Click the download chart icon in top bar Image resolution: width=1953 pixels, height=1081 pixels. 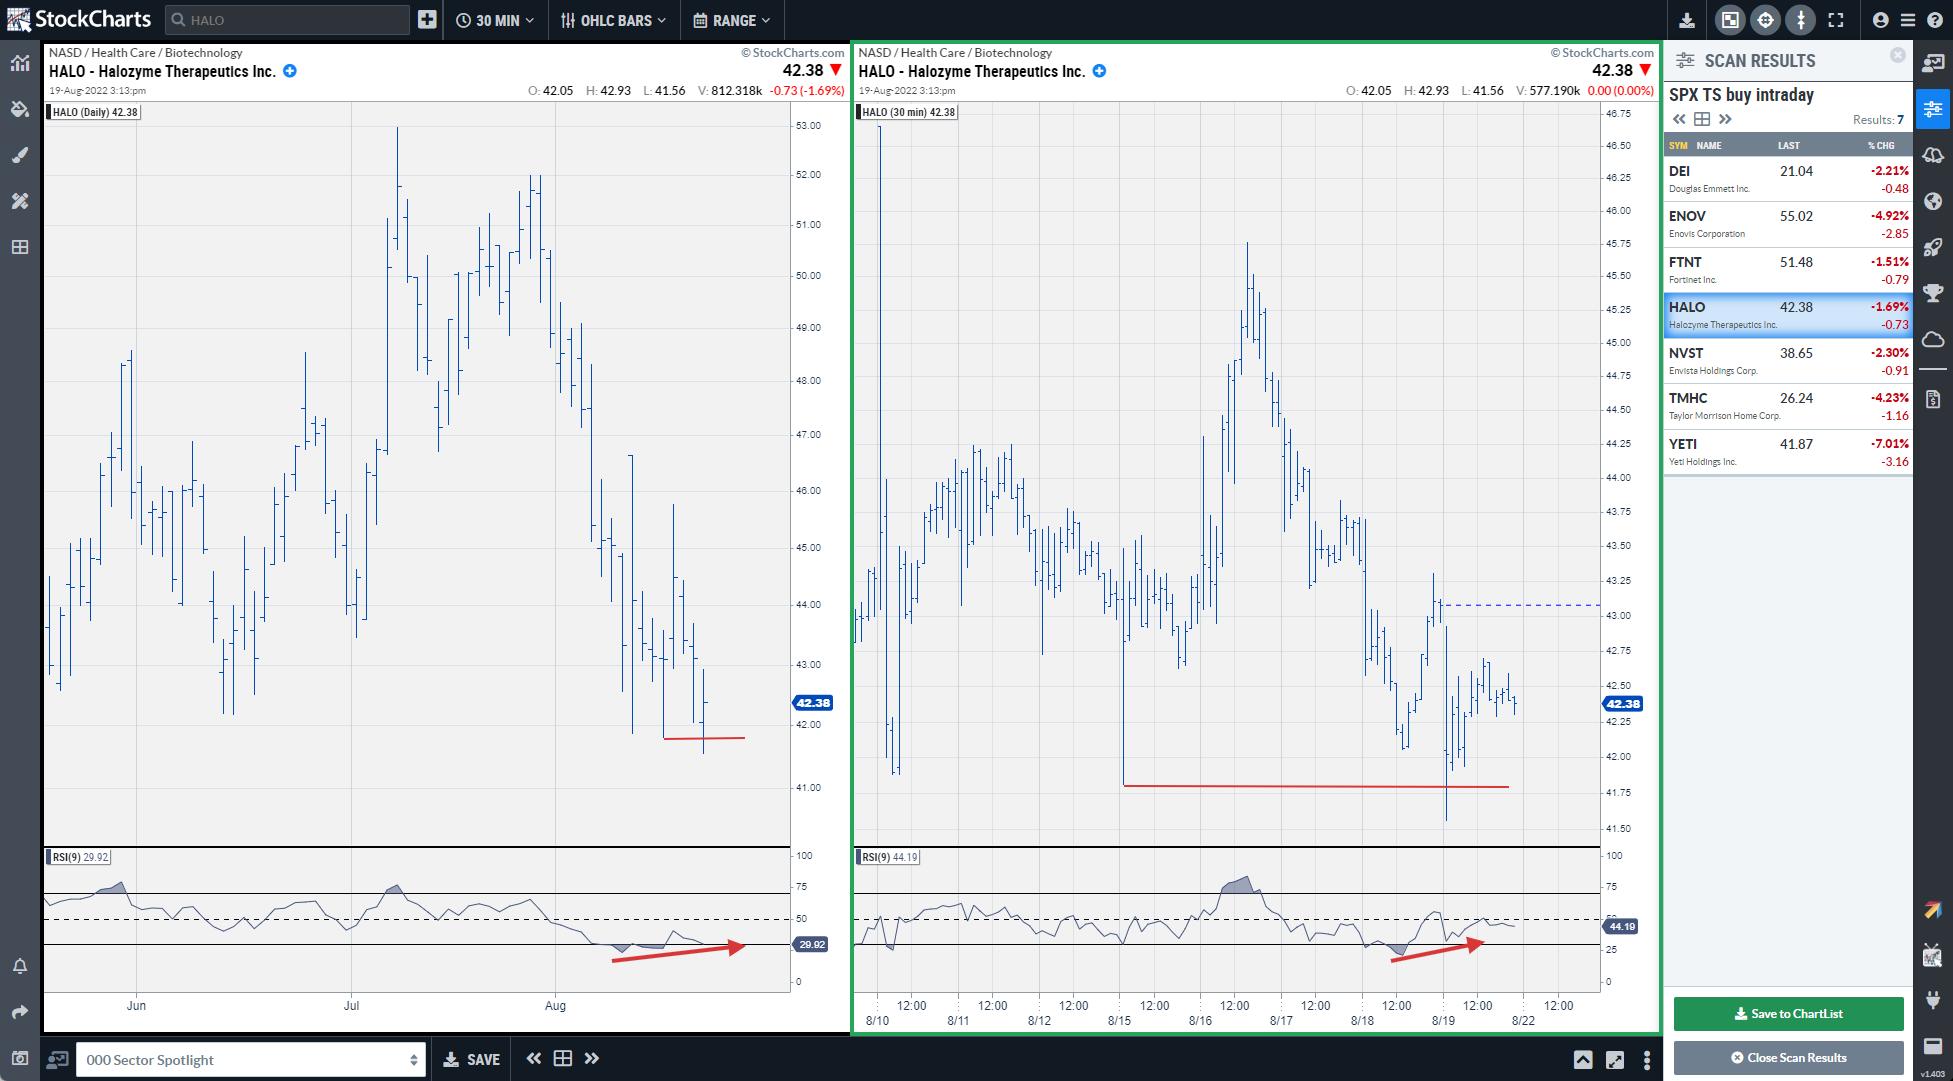[x=1687, y=20]
